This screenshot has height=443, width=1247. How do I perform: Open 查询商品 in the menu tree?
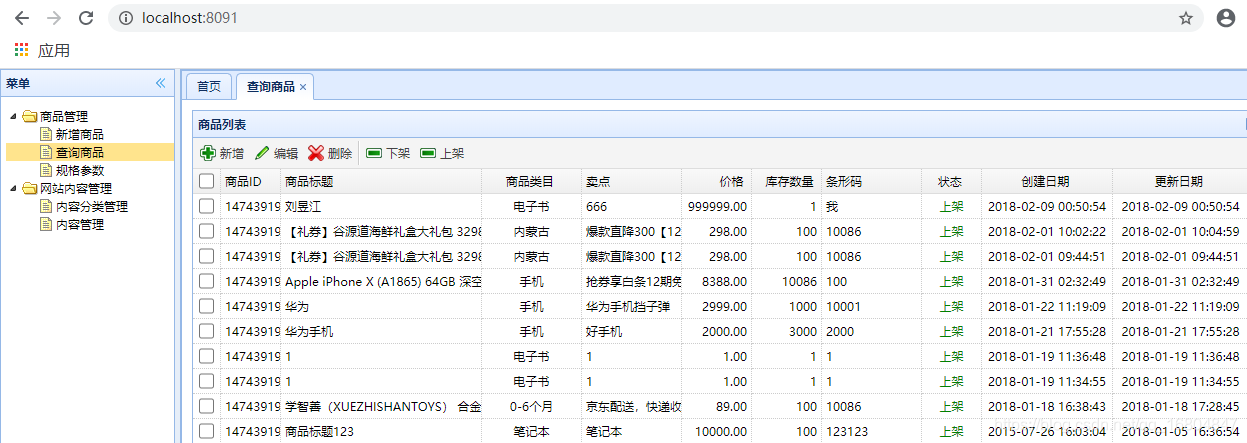[80, 152]
